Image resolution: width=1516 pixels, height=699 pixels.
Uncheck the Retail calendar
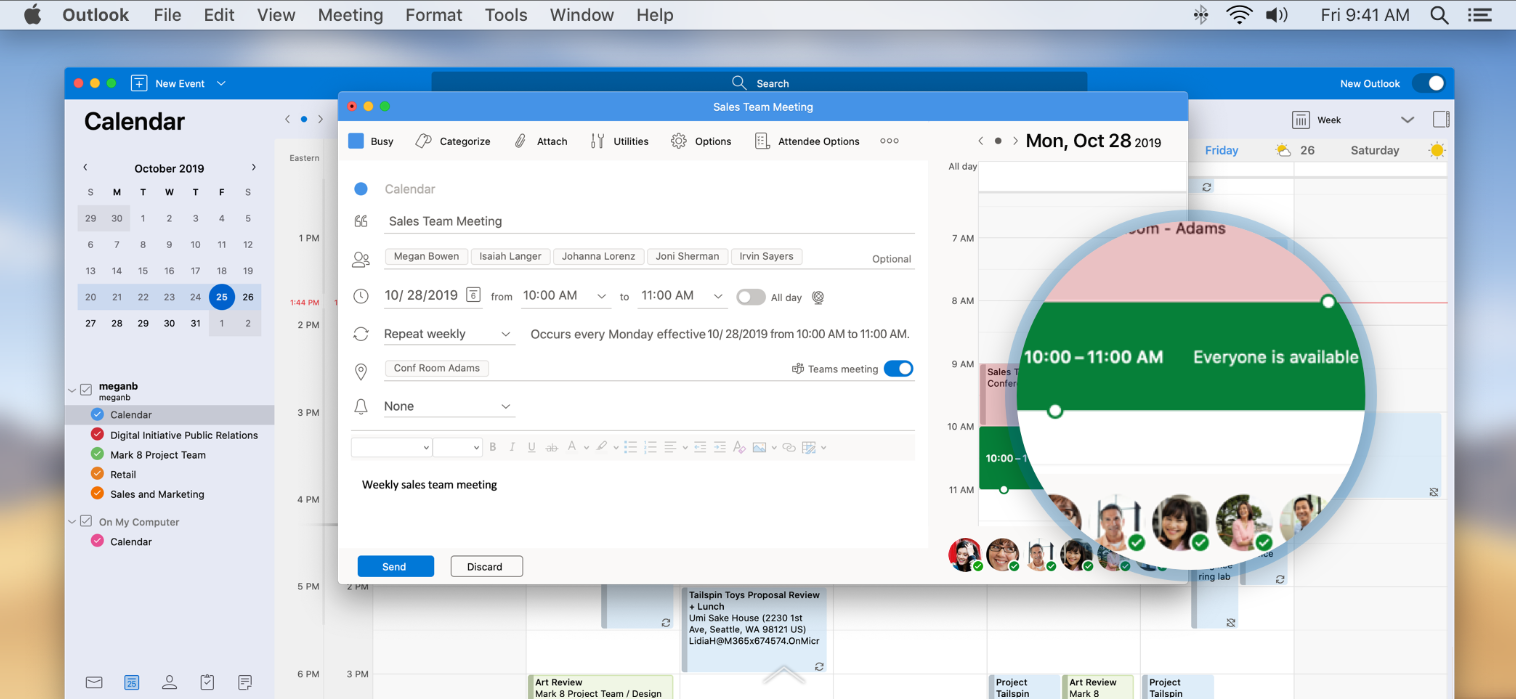[97, 474]
